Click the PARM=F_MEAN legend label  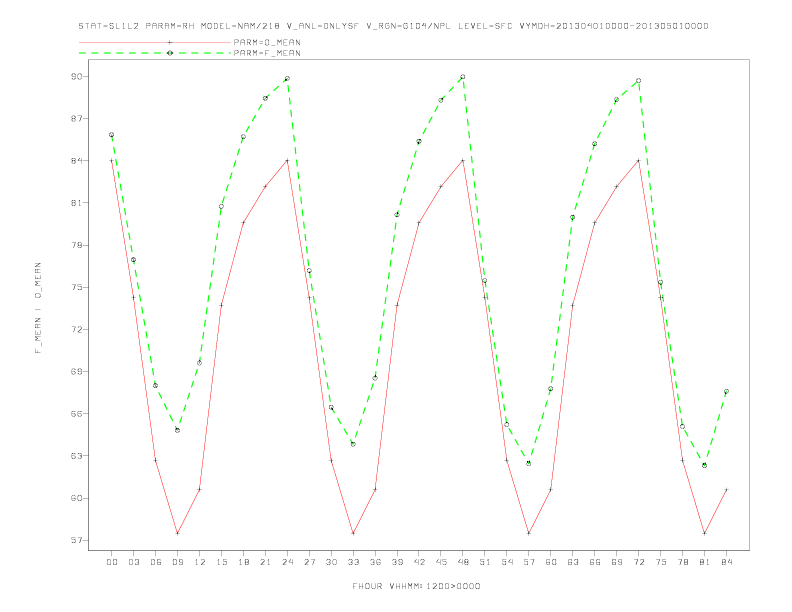(267, 53)
